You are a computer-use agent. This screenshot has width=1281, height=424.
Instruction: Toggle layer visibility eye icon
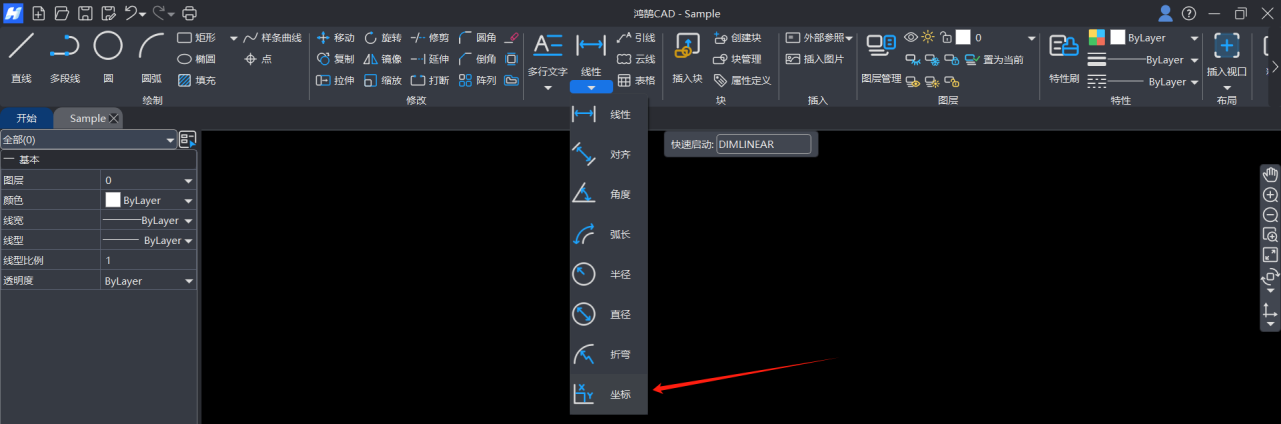coord(911,37)
